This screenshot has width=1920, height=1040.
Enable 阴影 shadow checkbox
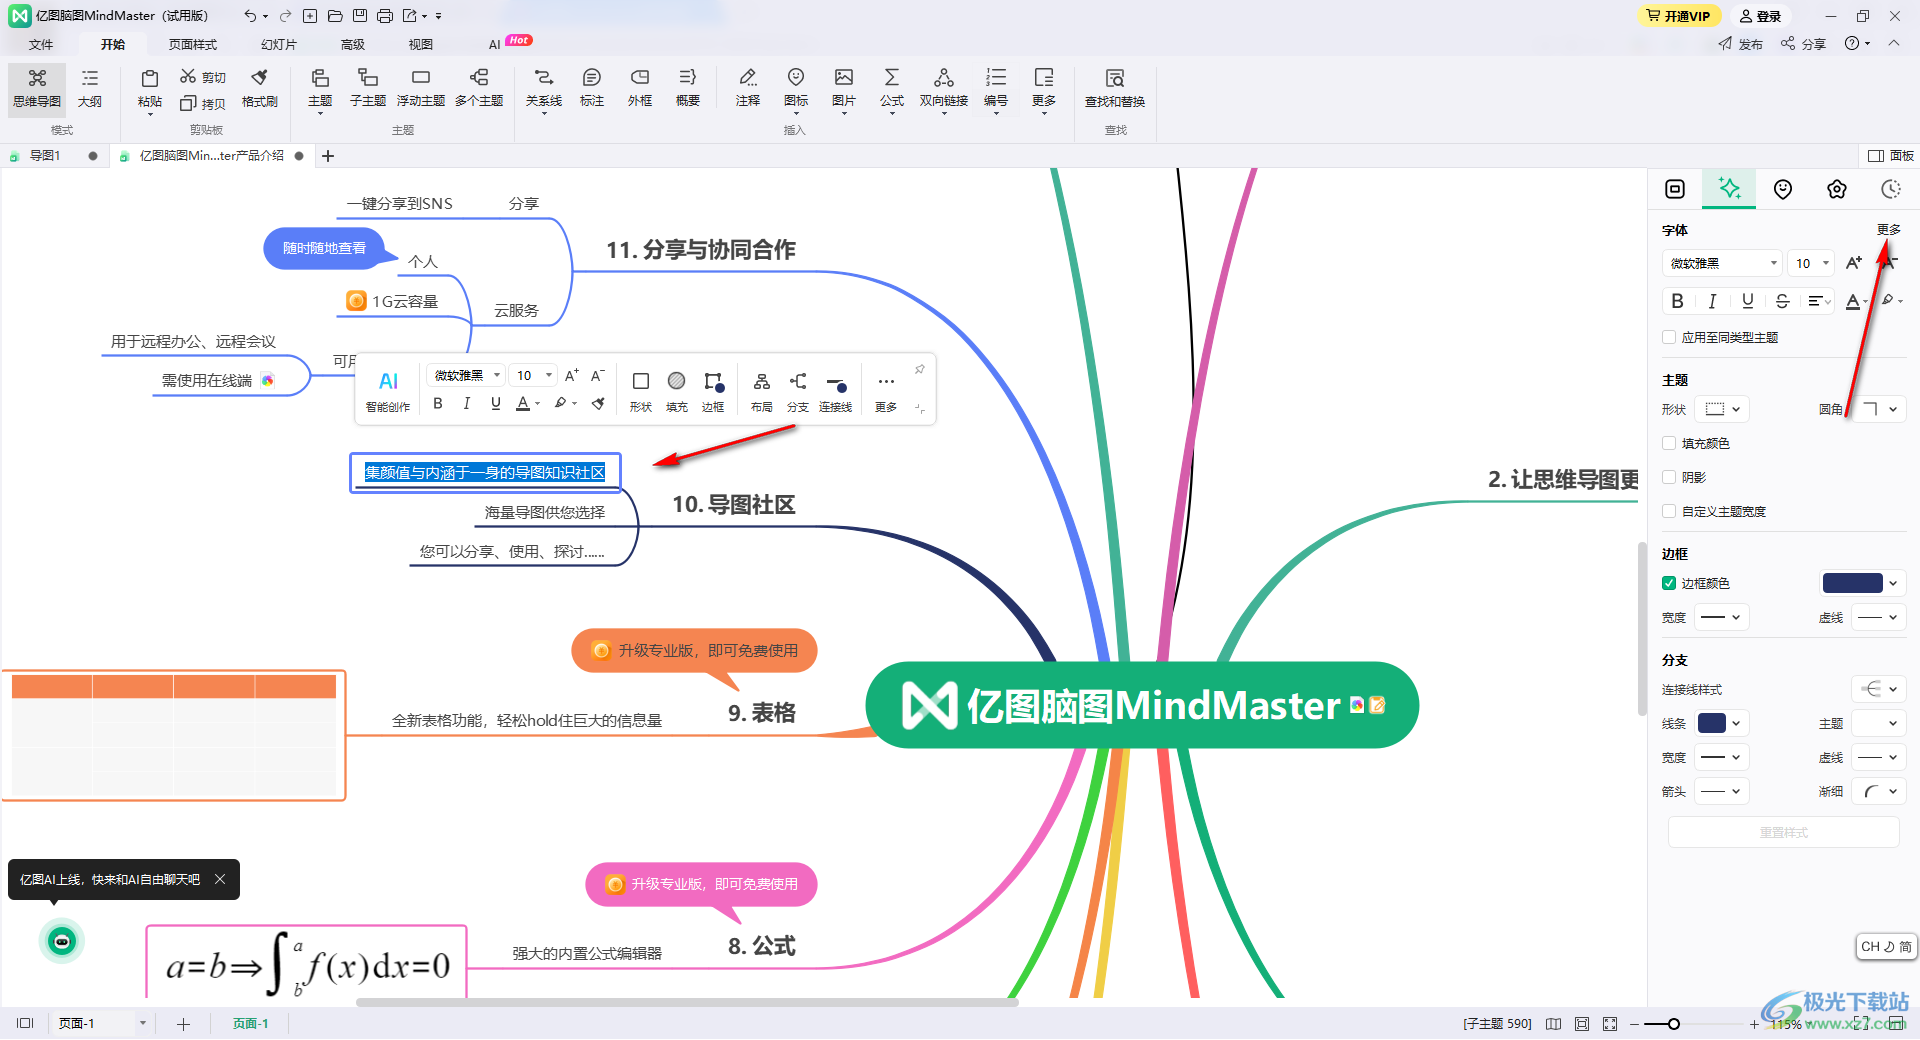[x=1669, y=477]
